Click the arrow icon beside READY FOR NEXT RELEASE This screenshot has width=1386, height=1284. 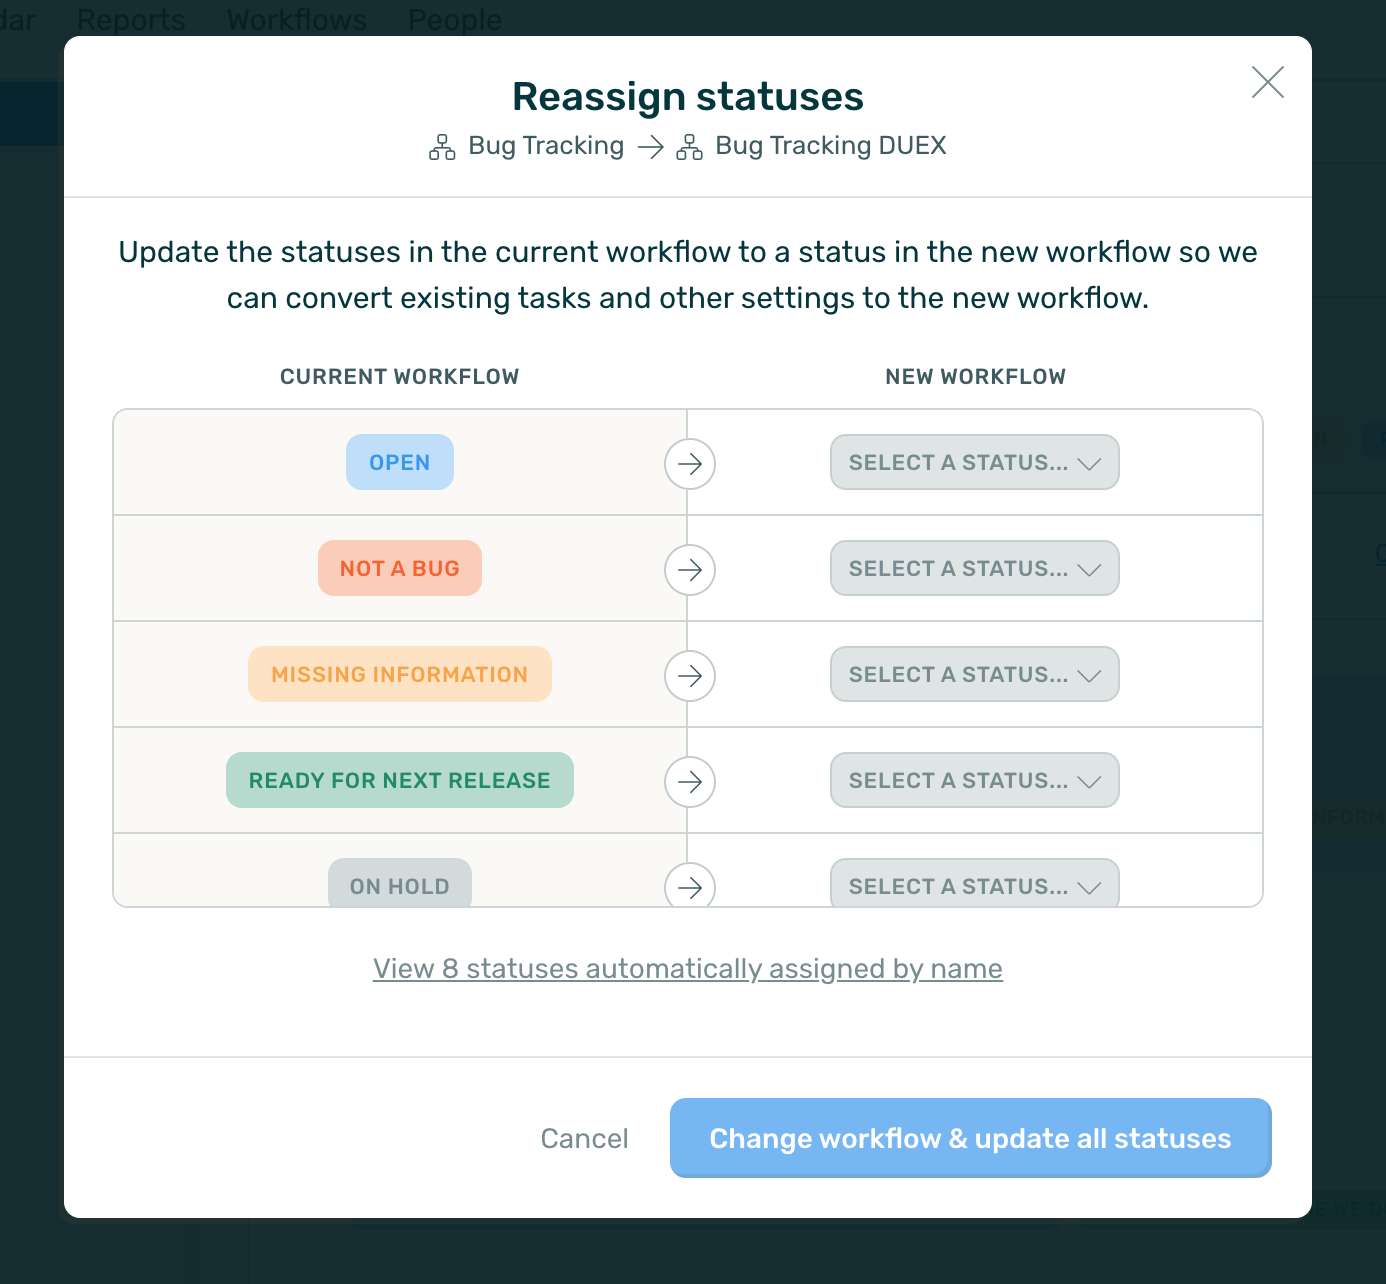tap(690, 782)
